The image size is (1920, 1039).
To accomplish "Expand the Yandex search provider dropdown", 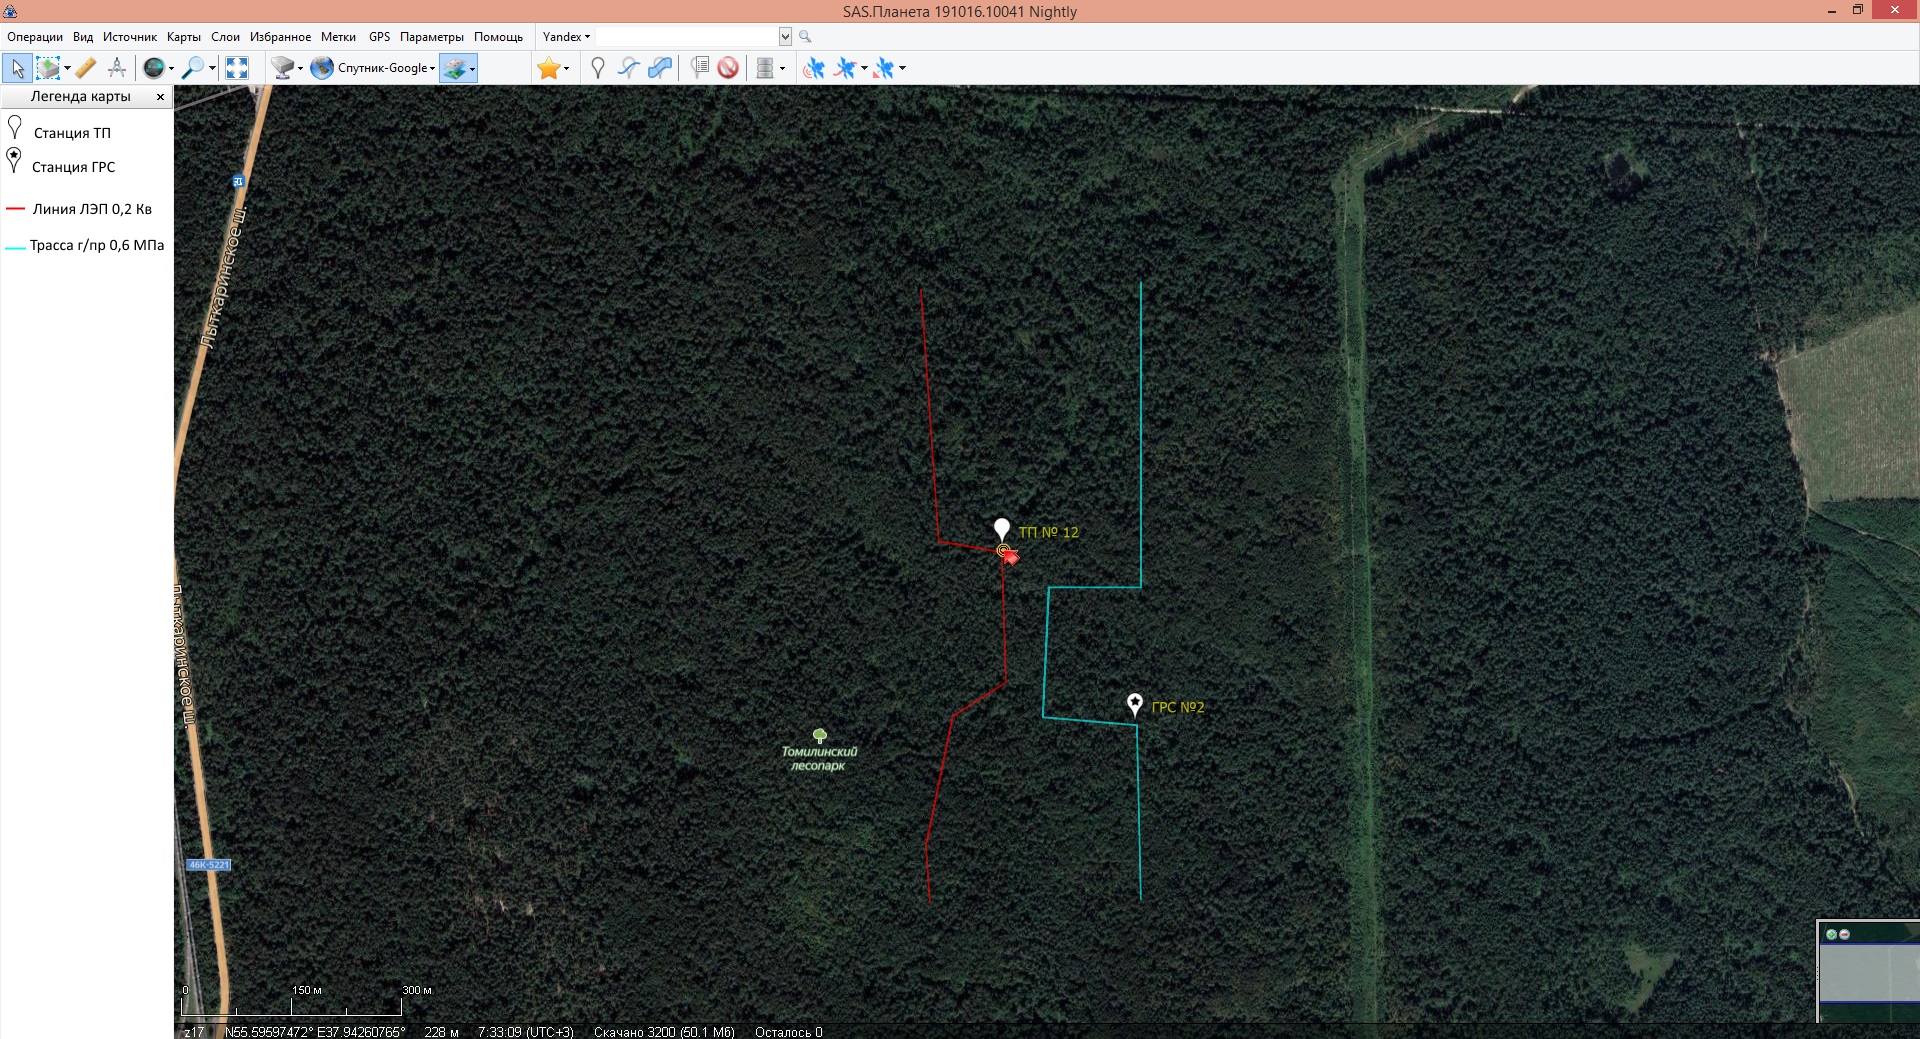I will tap(566, 37).
